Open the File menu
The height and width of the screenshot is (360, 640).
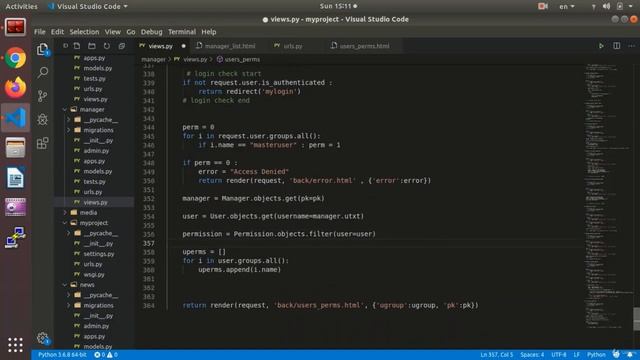[x=40, y=32]
